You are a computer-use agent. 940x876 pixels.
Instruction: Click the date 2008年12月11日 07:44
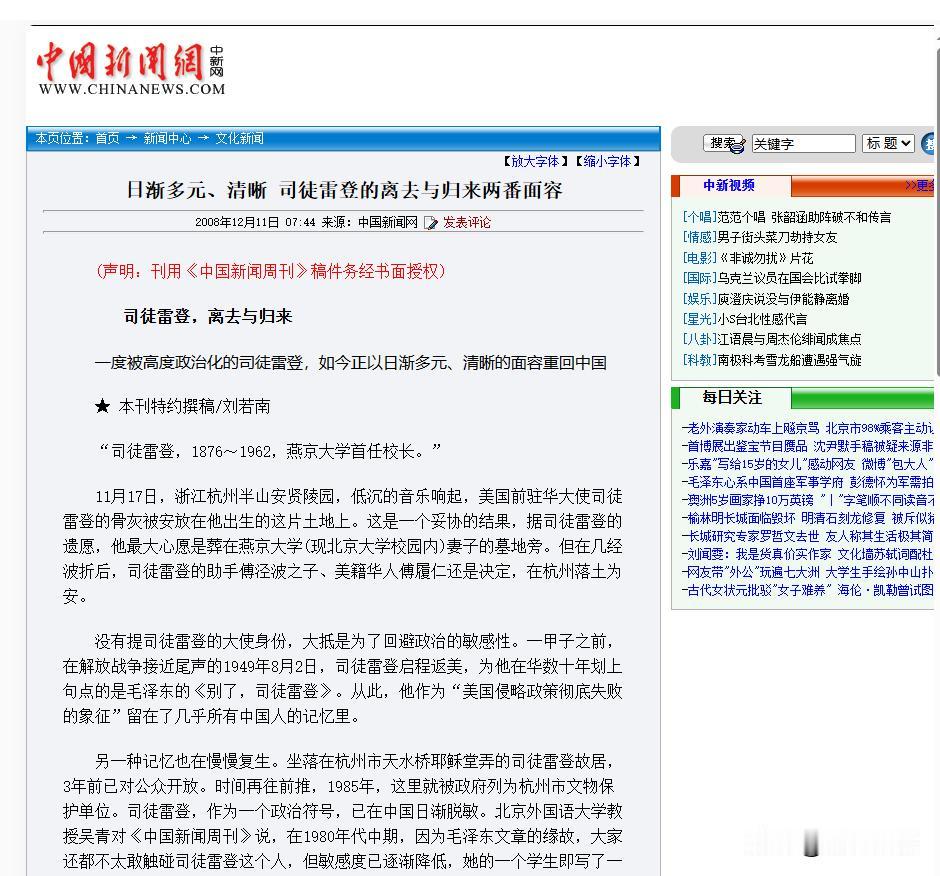pos(255,222)
